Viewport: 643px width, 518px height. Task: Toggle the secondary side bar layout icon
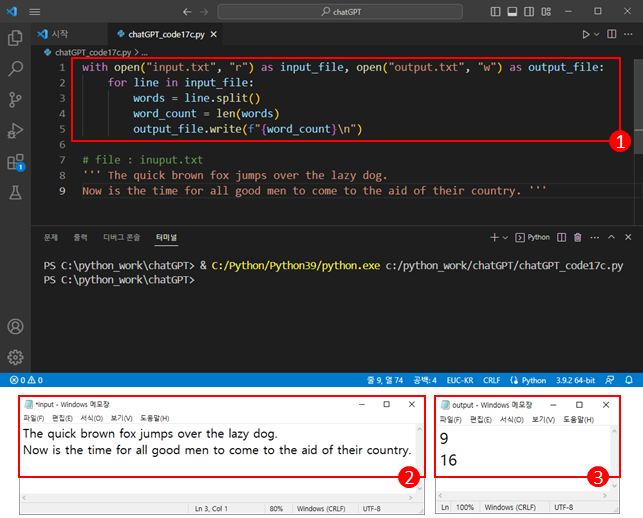tap(529, 11)
